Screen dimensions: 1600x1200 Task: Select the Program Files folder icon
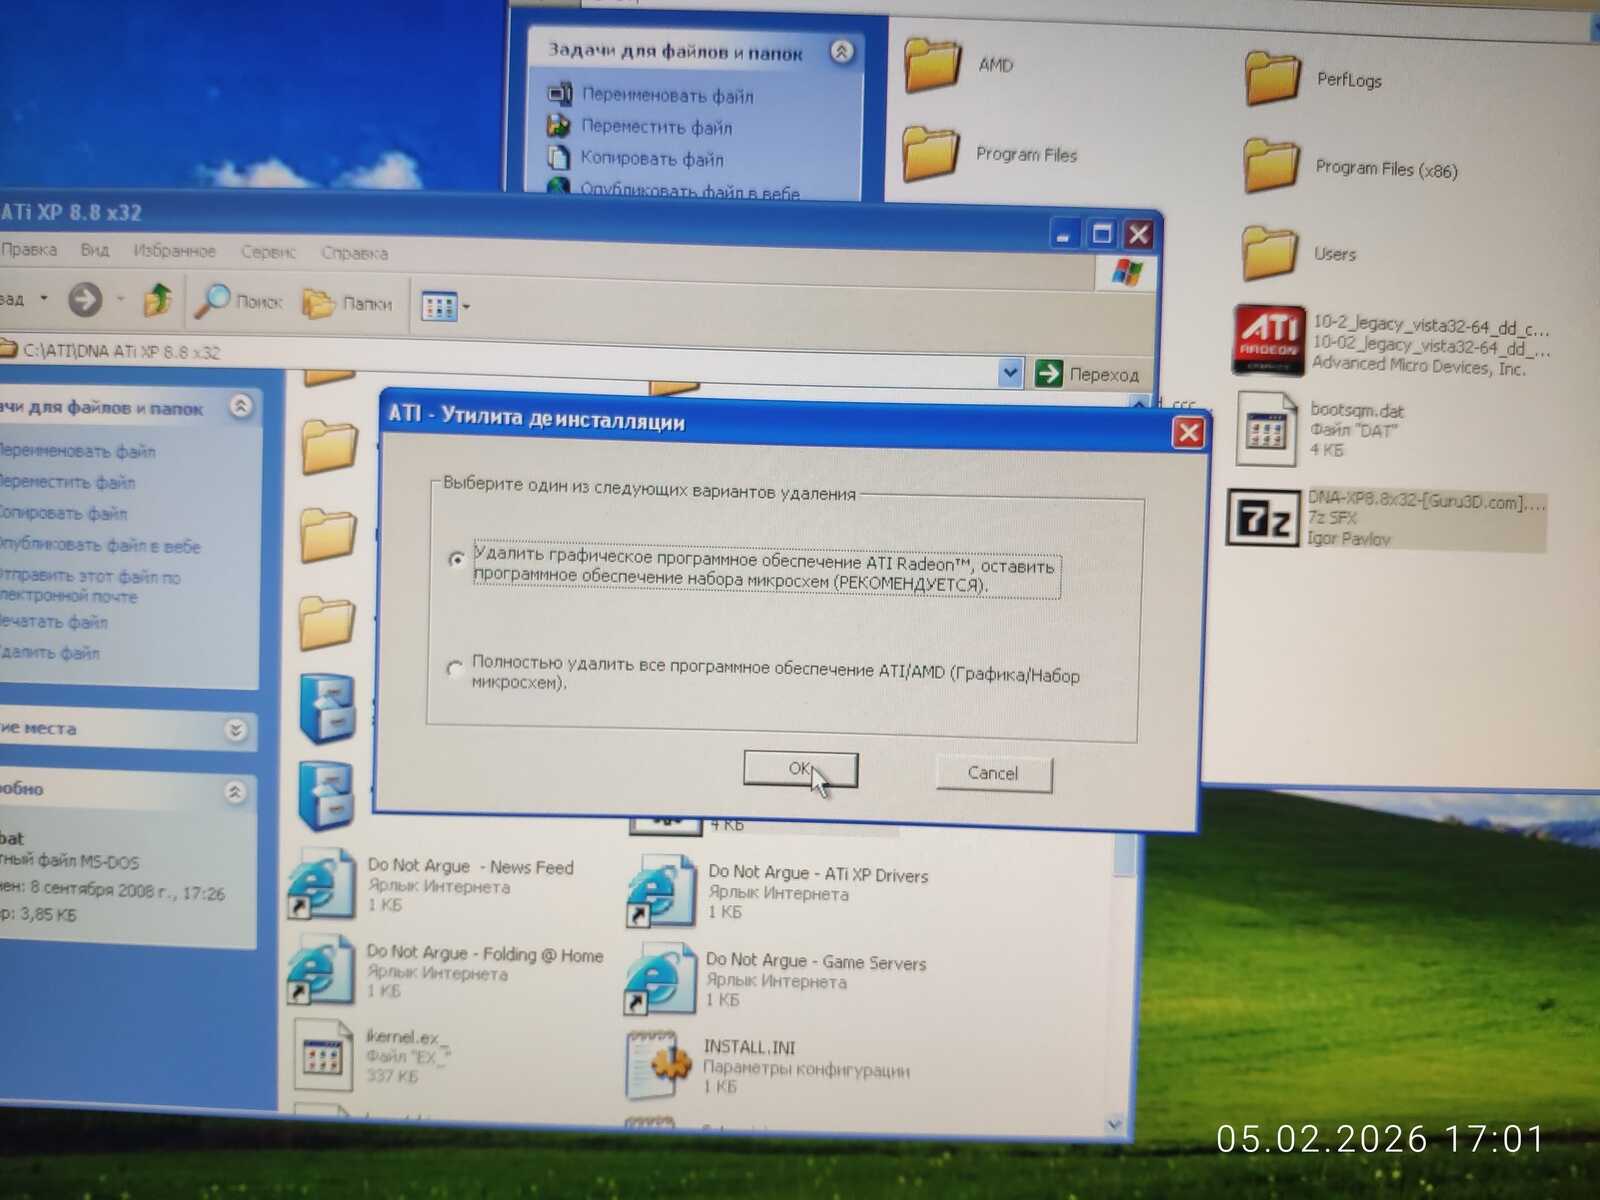tap(931, 153)
